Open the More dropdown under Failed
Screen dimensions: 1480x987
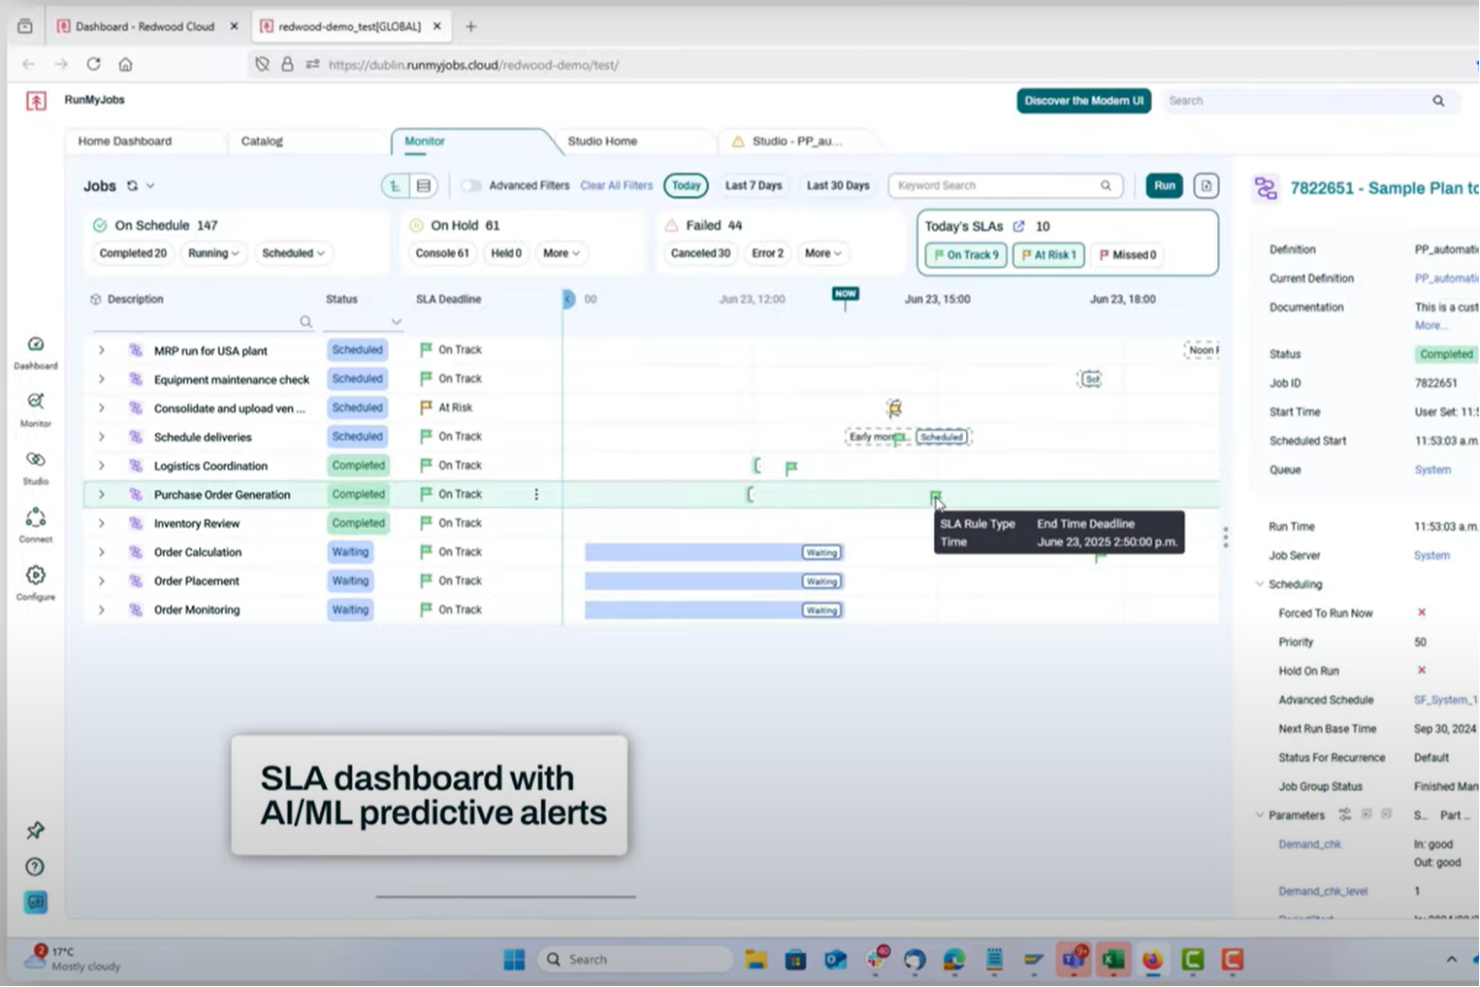point(820,253)
